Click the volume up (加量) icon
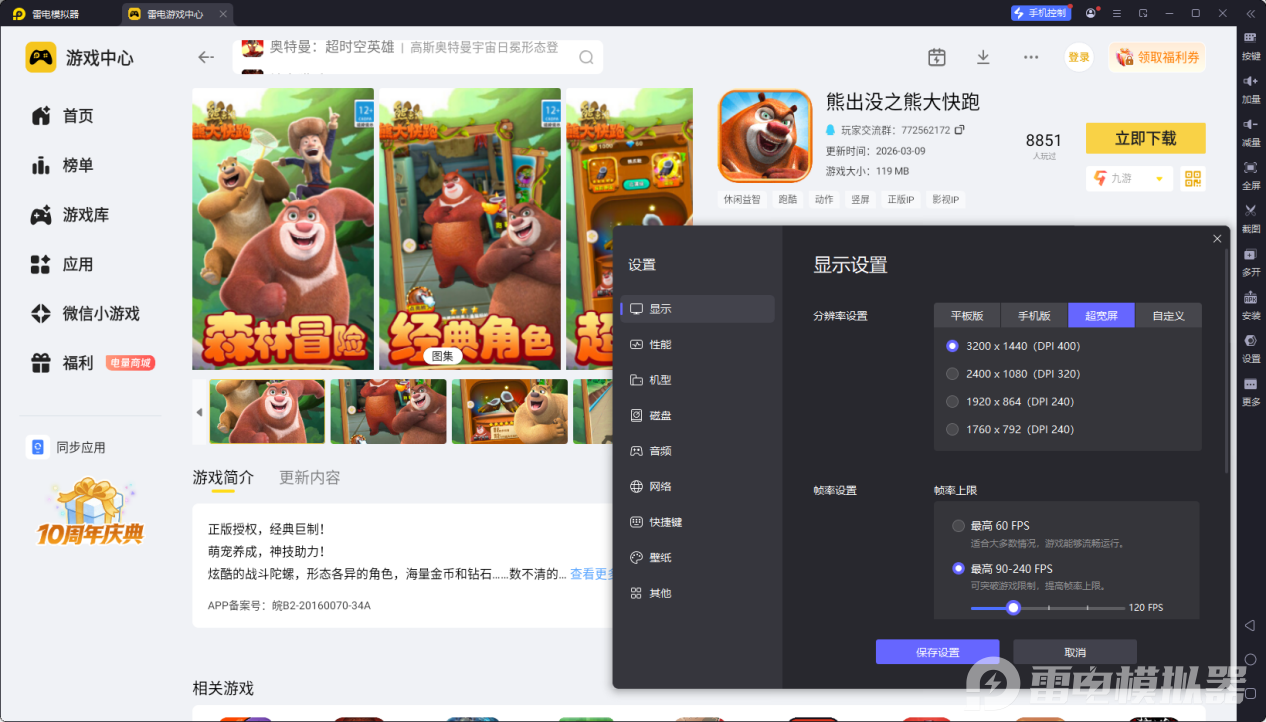 (1250, 81)
